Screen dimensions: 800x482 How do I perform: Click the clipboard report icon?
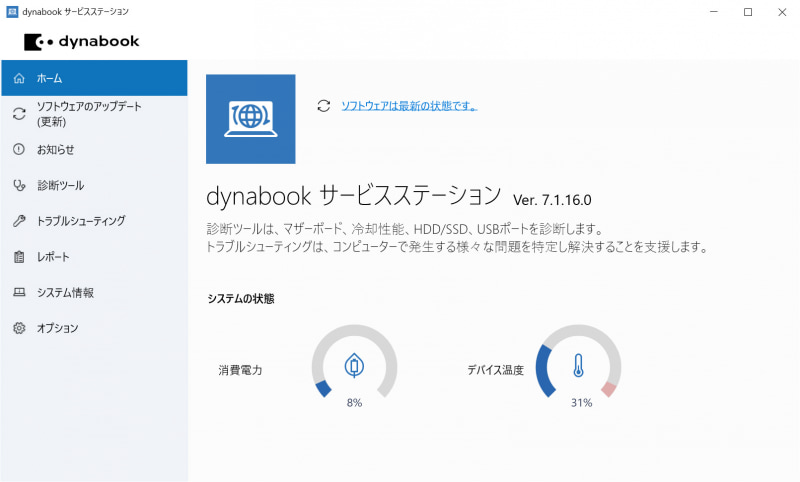click(19, 257)
